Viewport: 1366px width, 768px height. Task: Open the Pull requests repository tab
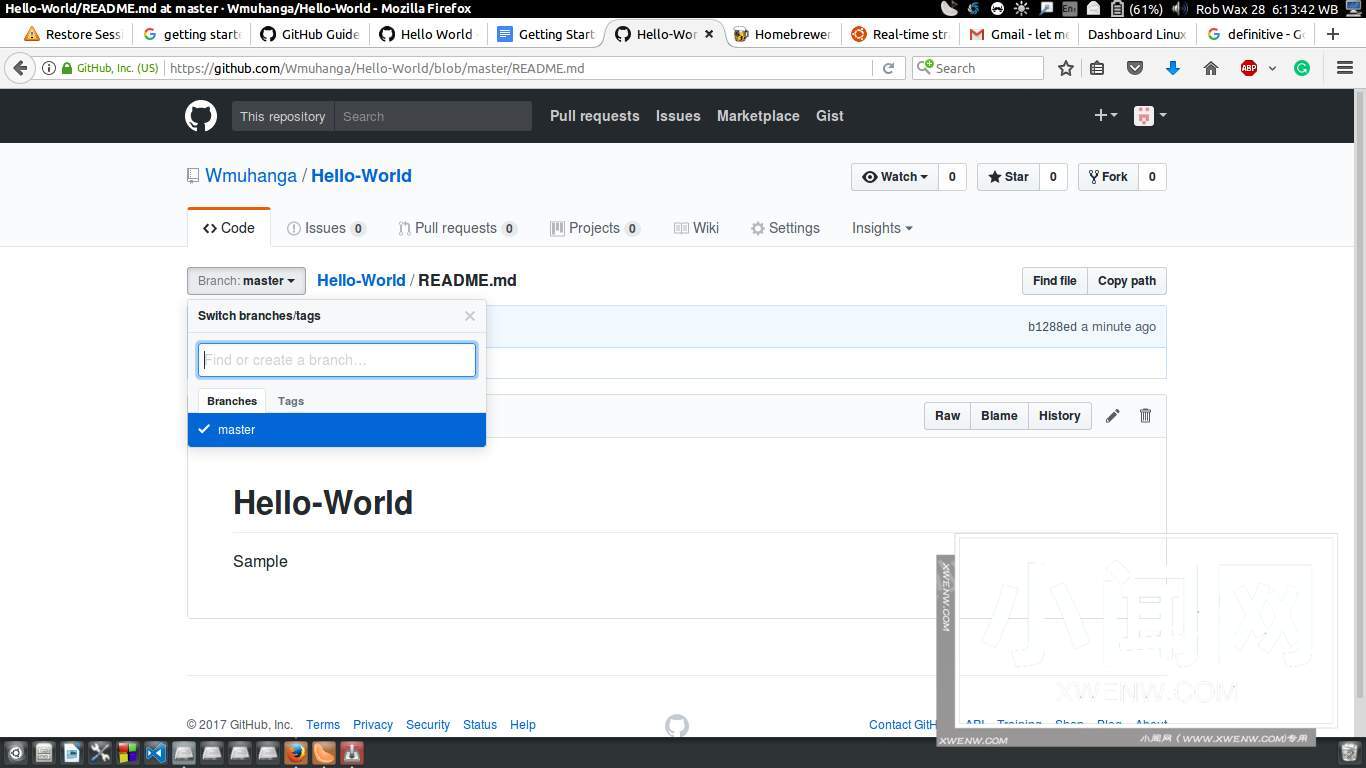(457, 228)
